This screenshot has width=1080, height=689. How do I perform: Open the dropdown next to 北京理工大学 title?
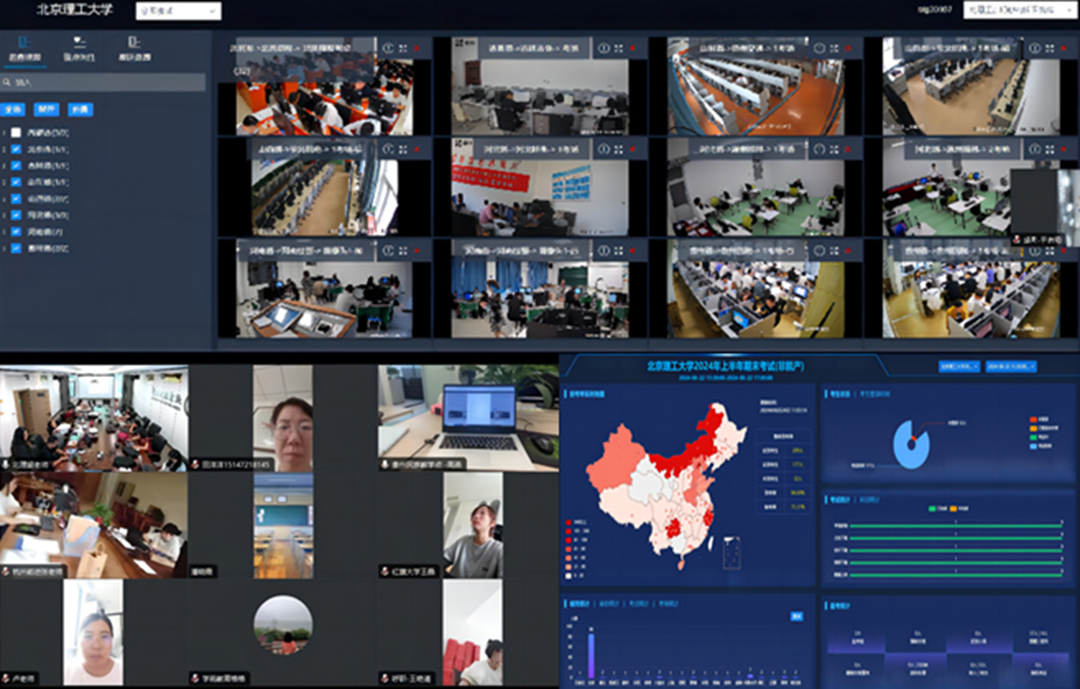click(177, 11)
